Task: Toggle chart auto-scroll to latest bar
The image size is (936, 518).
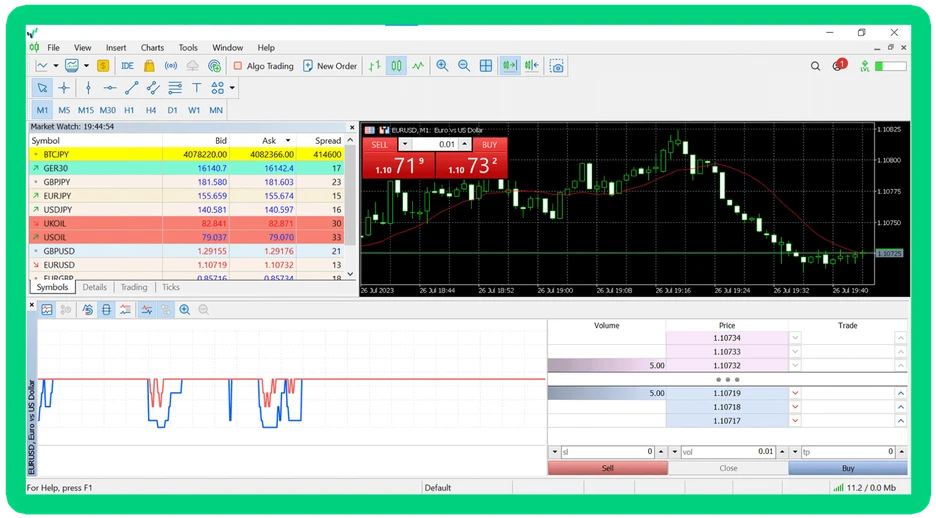Action: point(510,66)
